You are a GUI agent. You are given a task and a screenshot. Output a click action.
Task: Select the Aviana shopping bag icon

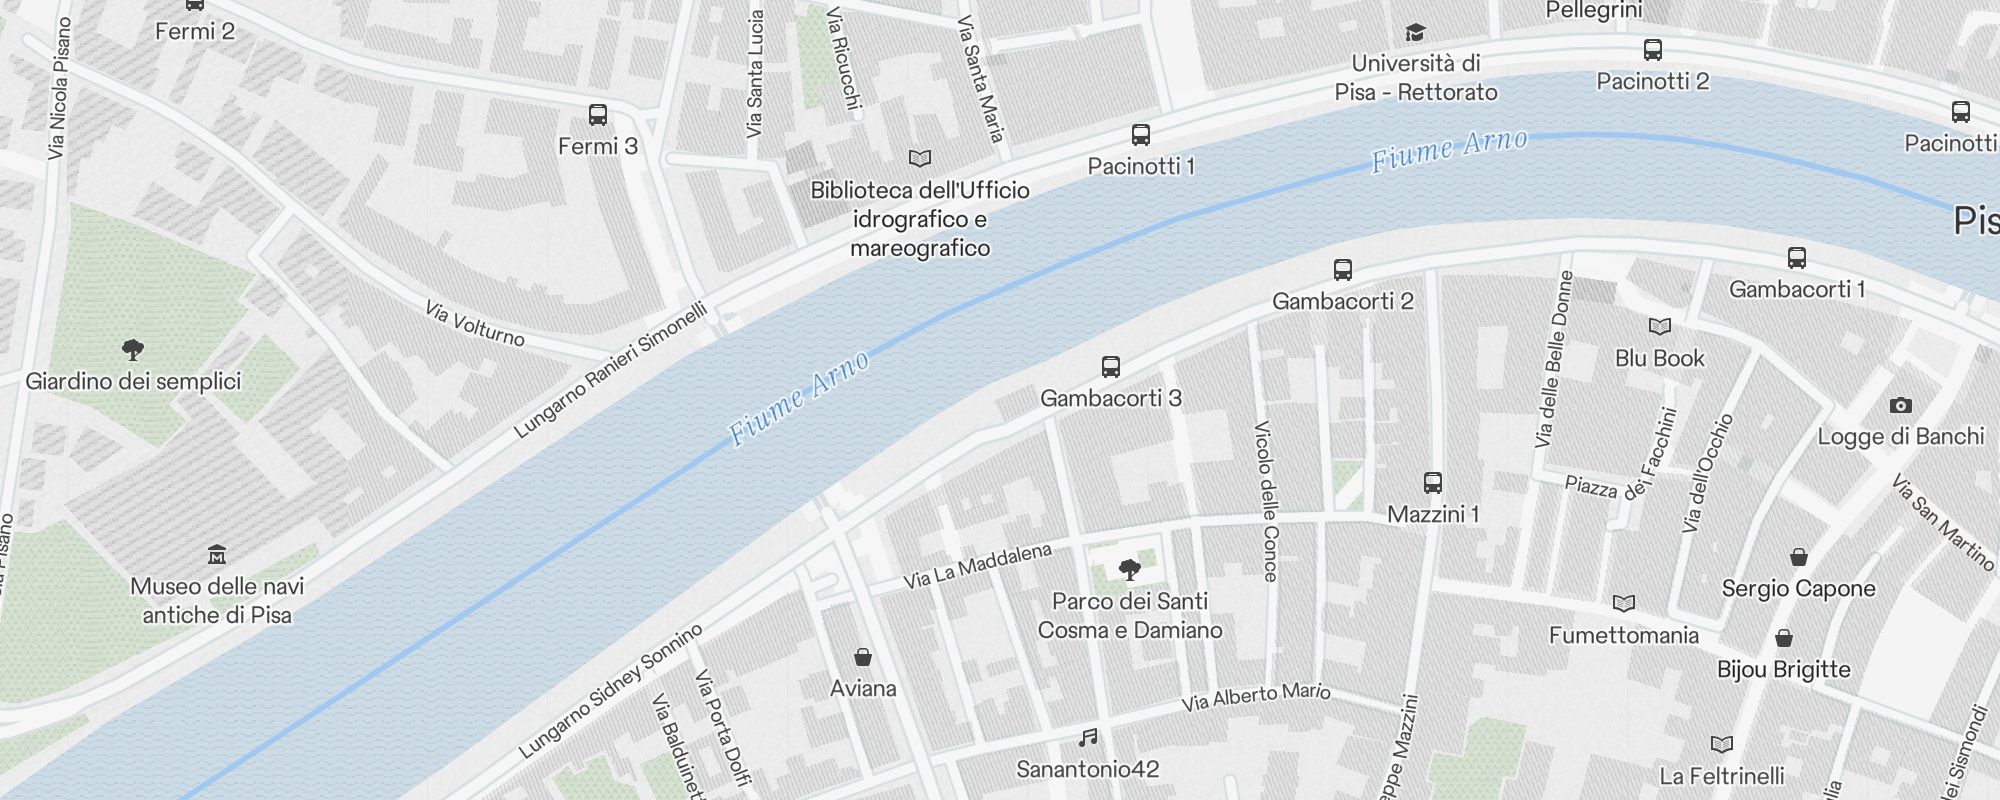click(x=863, y=657)
